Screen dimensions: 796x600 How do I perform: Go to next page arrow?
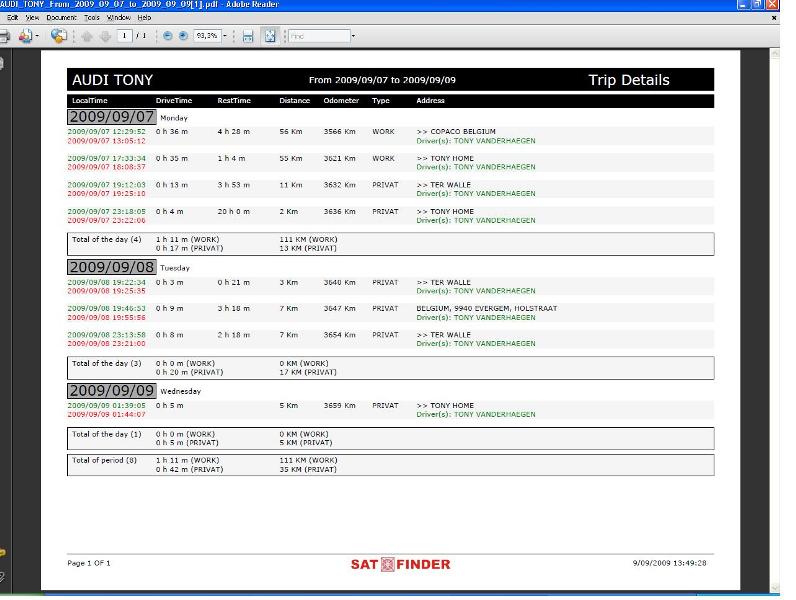pyautogui.click(x=103, y=36)
